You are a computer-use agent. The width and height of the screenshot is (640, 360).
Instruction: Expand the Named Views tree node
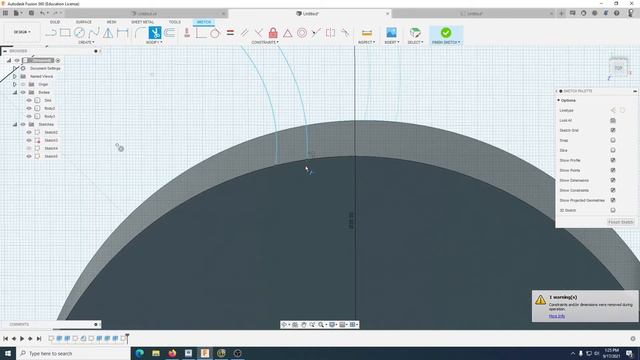pos(15,76)
